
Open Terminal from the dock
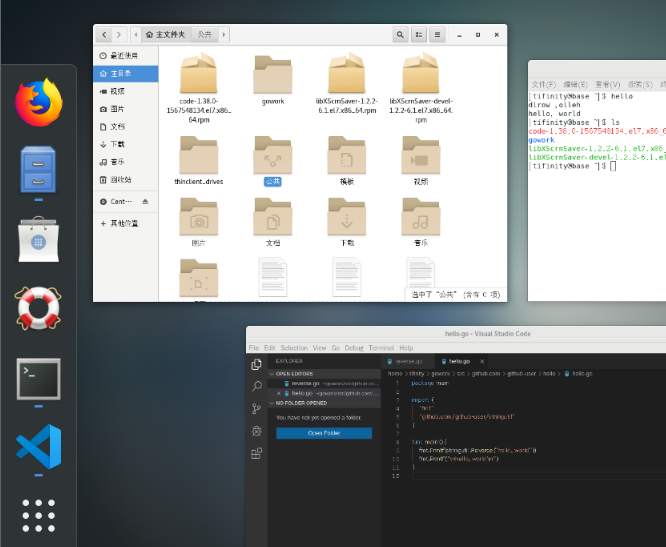coord(38,379)
